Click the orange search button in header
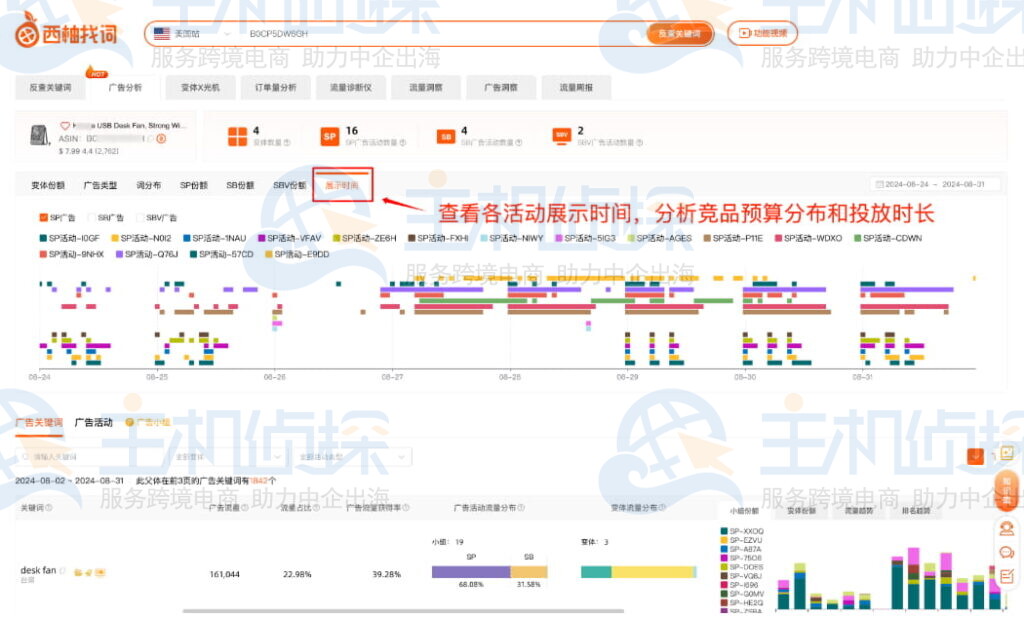The width and height of the screenshot is (1024, 618). point(679,33)
